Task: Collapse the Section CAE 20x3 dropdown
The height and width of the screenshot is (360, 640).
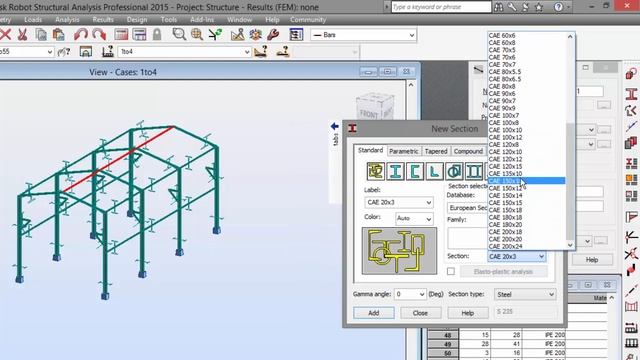Action: [x=541, y=257]
